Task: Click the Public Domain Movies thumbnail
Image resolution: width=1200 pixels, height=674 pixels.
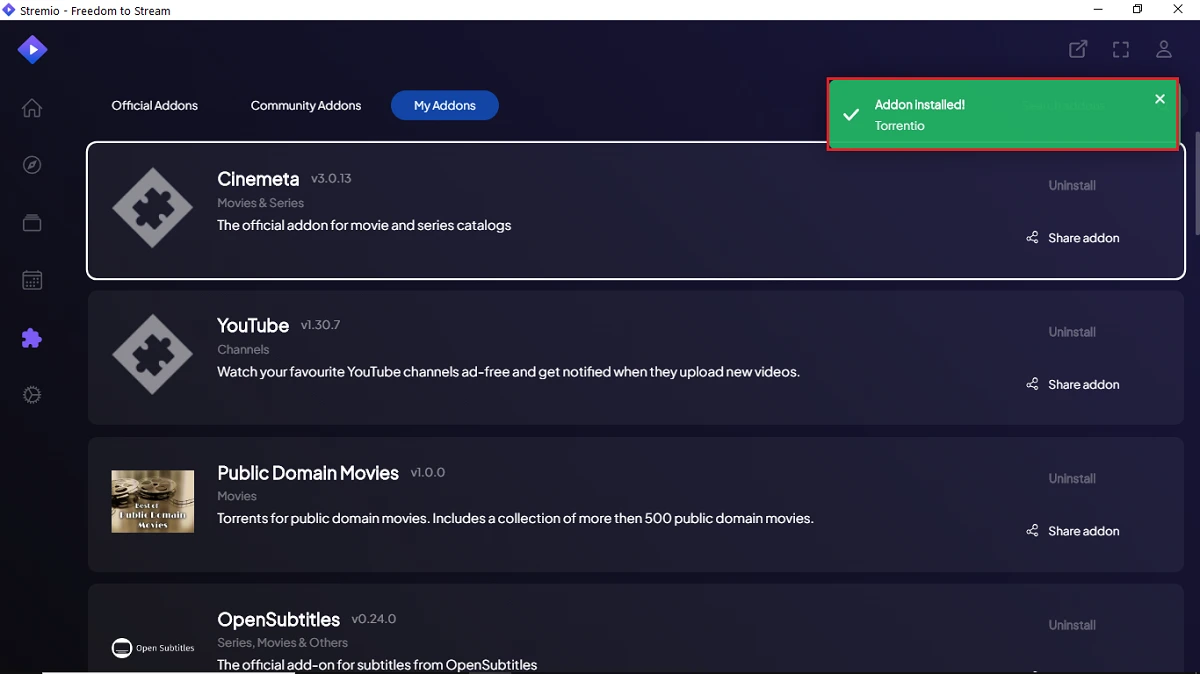Action: [153, 501]
